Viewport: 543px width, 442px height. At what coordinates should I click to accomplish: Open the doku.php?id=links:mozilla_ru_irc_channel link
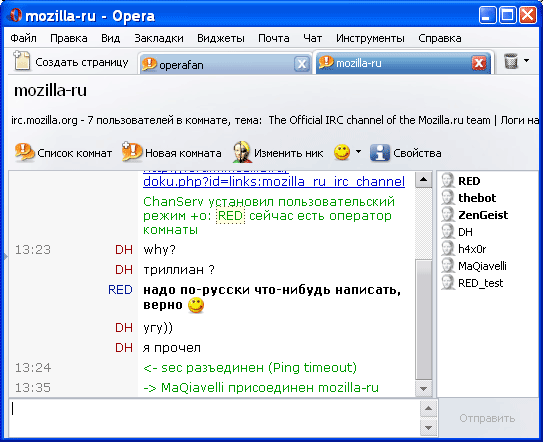point(274,182)
